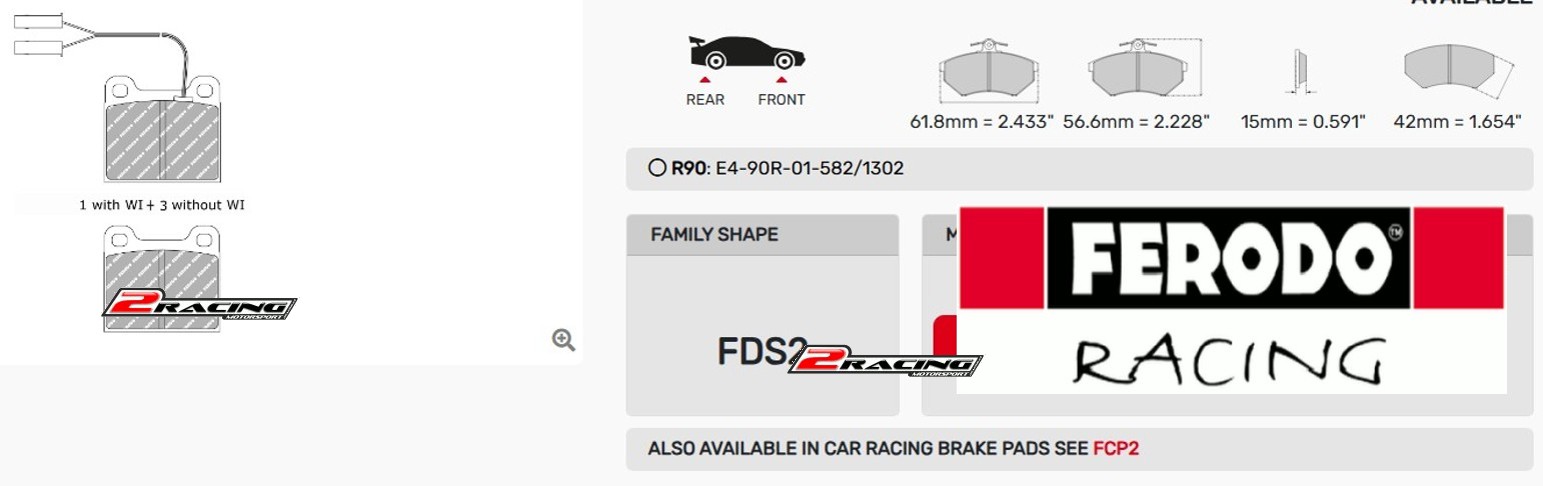Click the red block left of FERODO
This screenshot has height=486, width=1543.
1002,258
